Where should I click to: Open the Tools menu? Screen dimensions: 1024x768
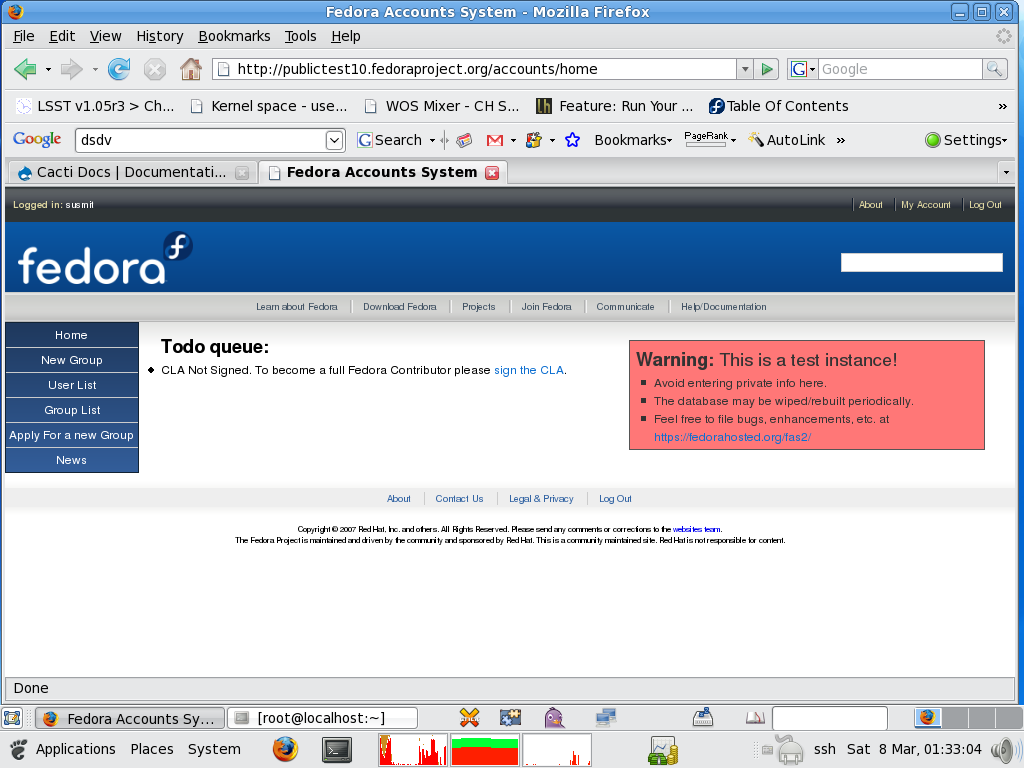[x=300, y=37]
